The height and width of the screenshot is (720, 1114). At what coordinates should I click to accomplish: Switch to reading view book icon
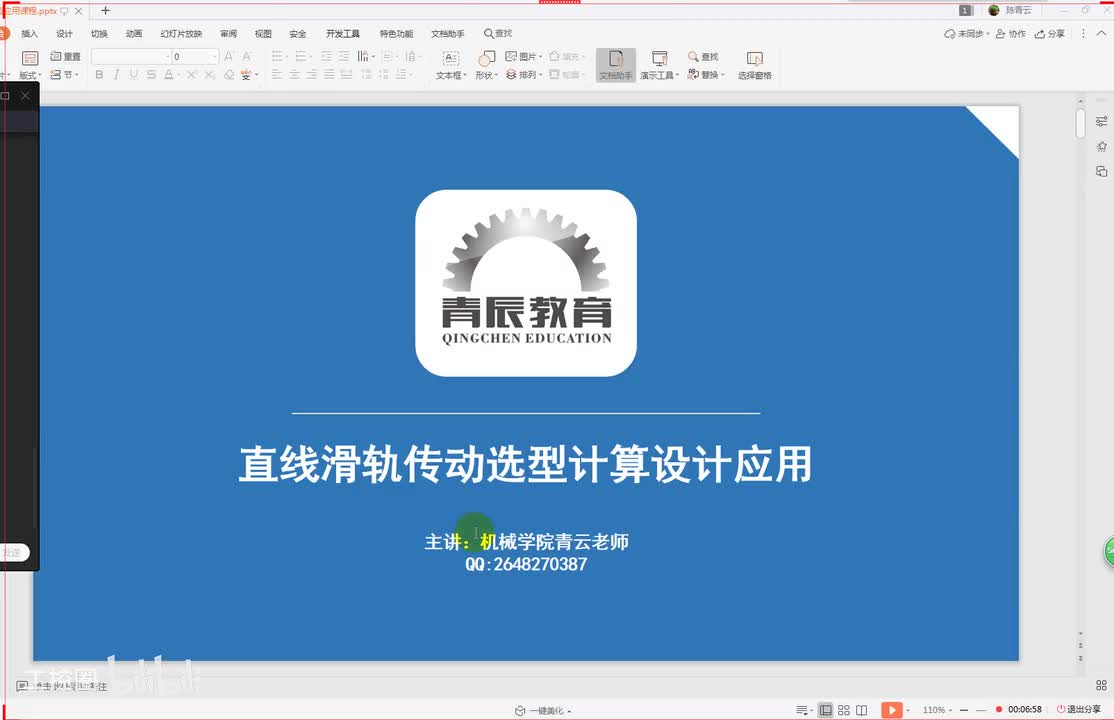tap(861, 710)
